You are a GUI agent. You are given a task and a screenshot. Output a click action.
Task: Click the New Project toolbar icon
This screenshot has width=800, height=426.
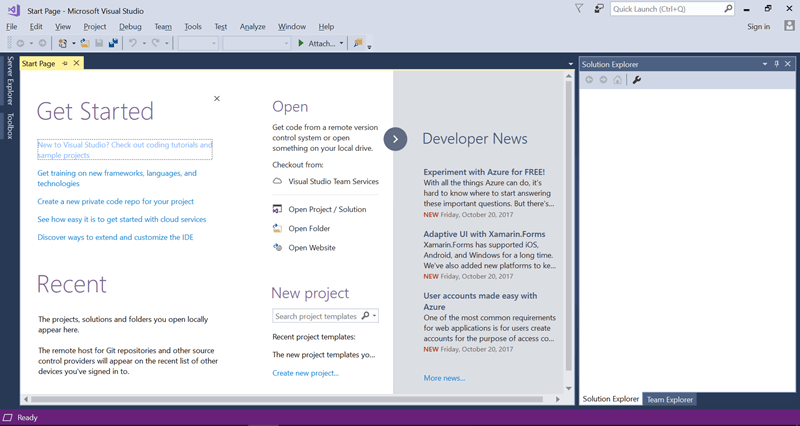click(x=64, y=43)
